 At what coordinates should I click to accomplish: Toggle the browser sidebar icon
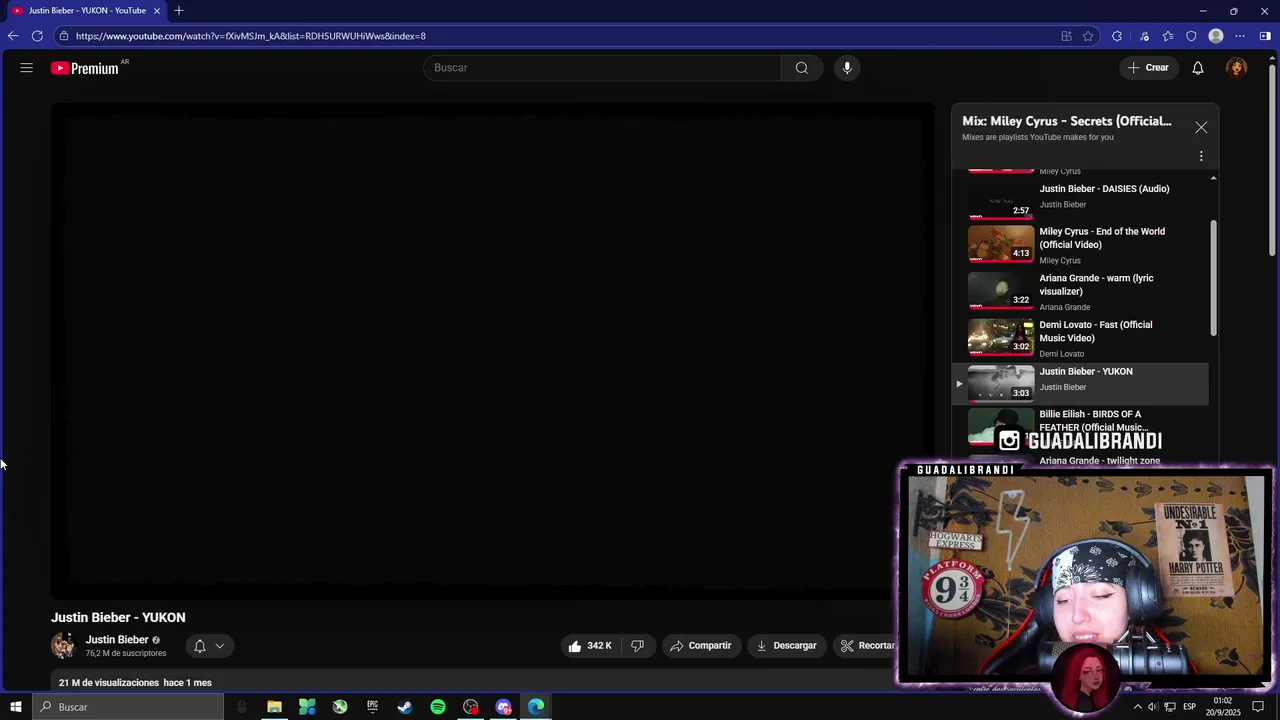click(x=1265, y=36)
